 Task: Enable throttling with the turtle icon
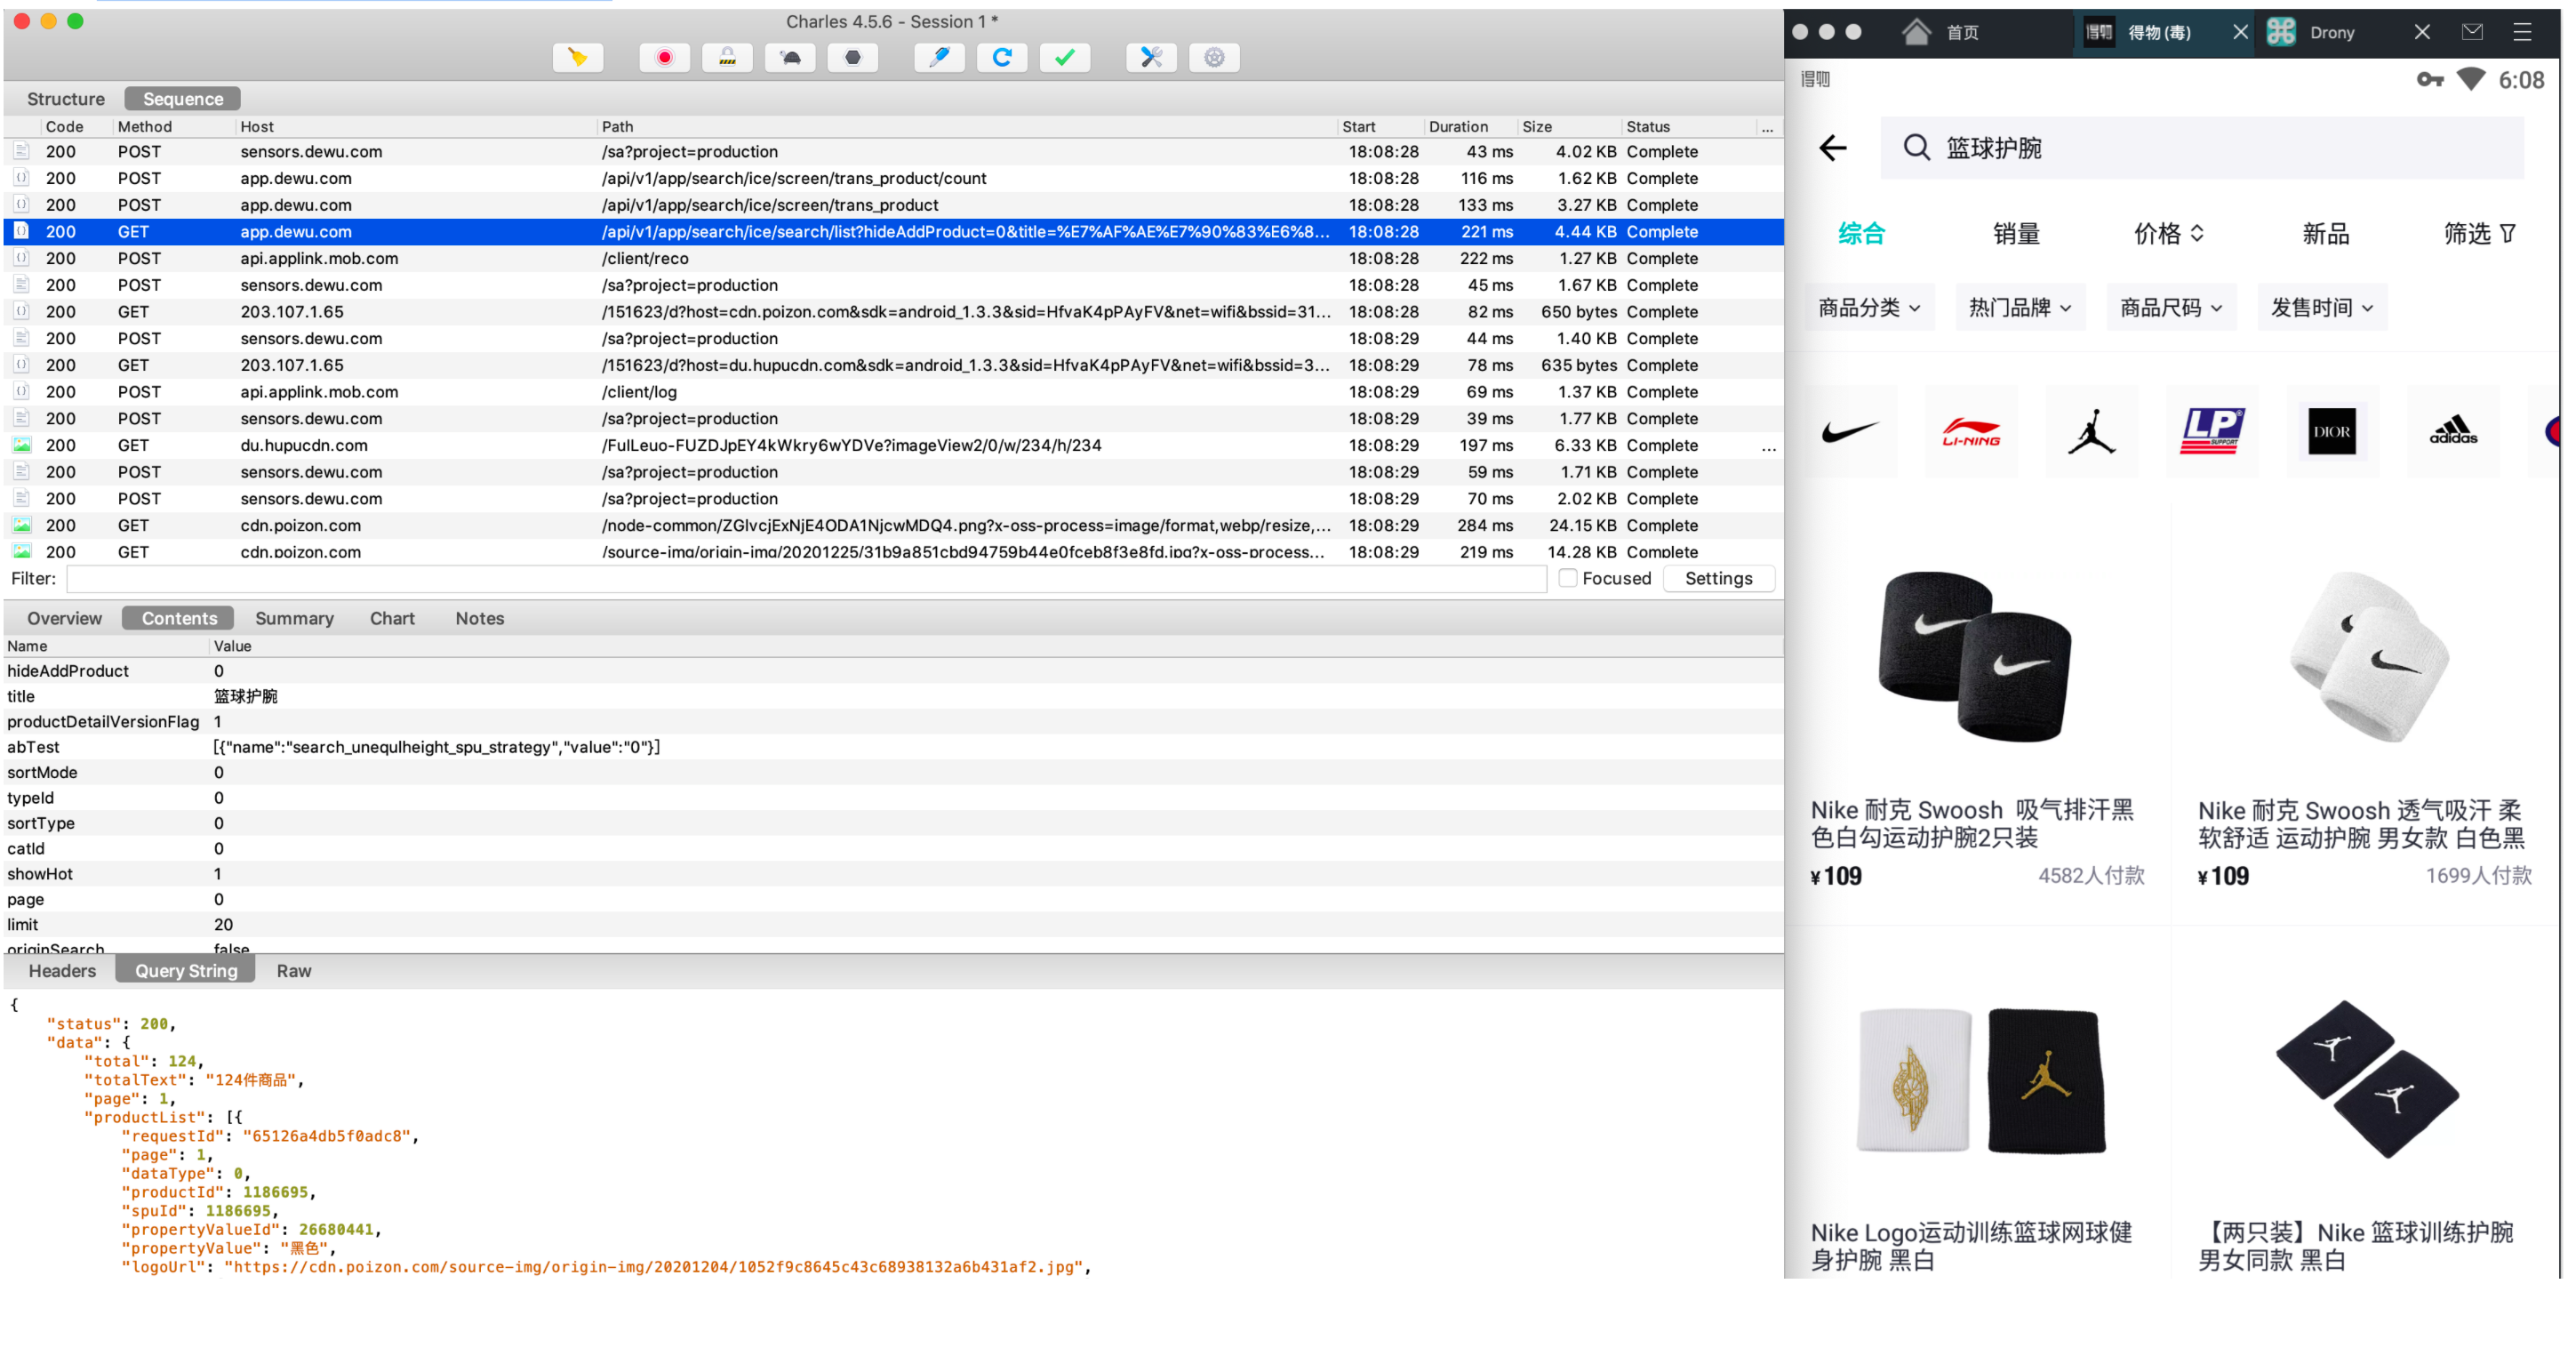click(790, 58)
